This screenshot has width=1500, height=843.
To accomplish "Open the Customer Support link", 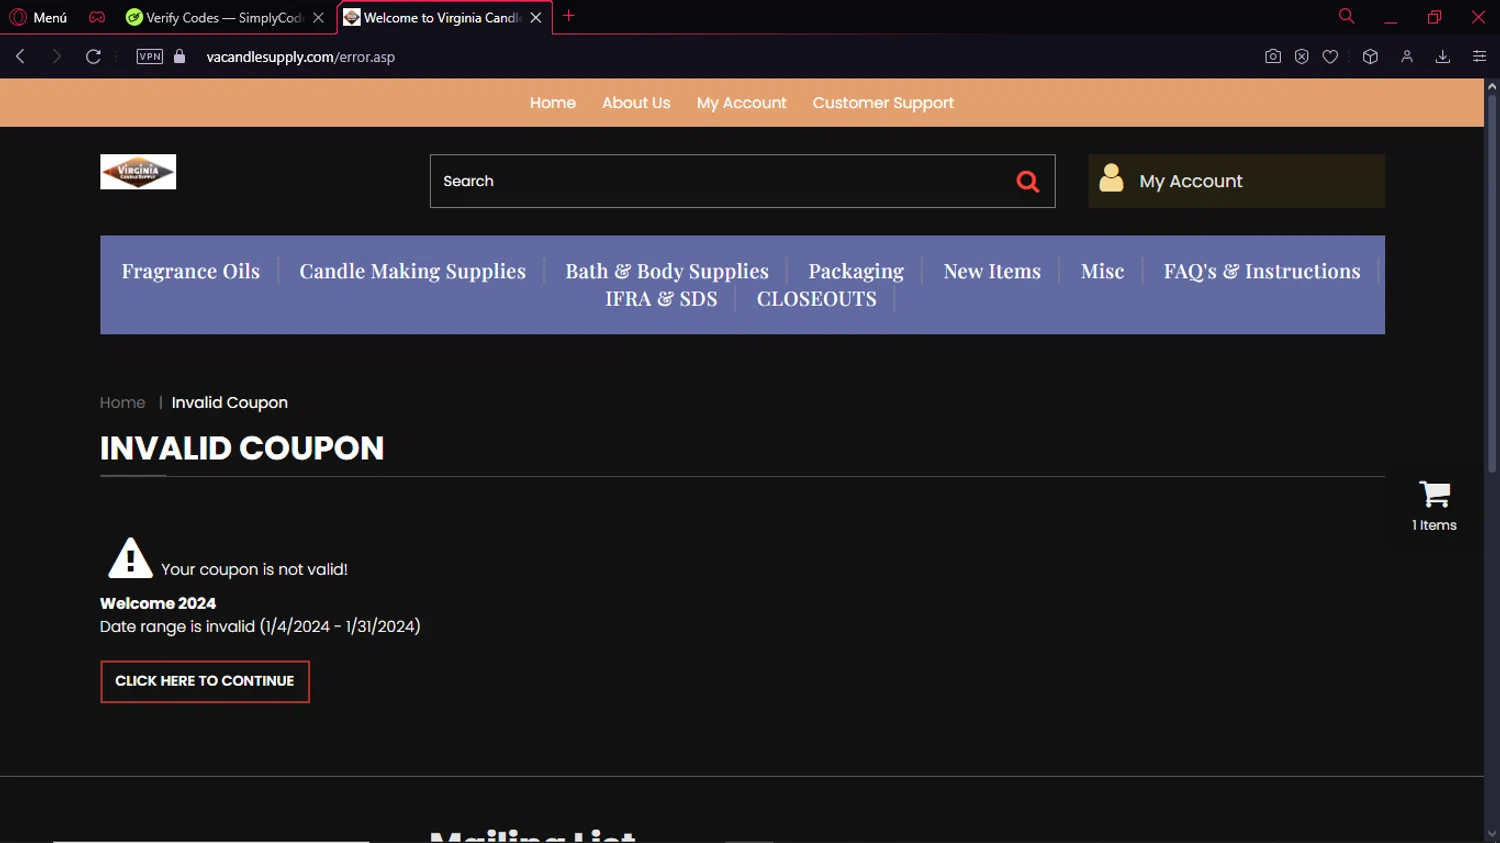I will 883,103.
